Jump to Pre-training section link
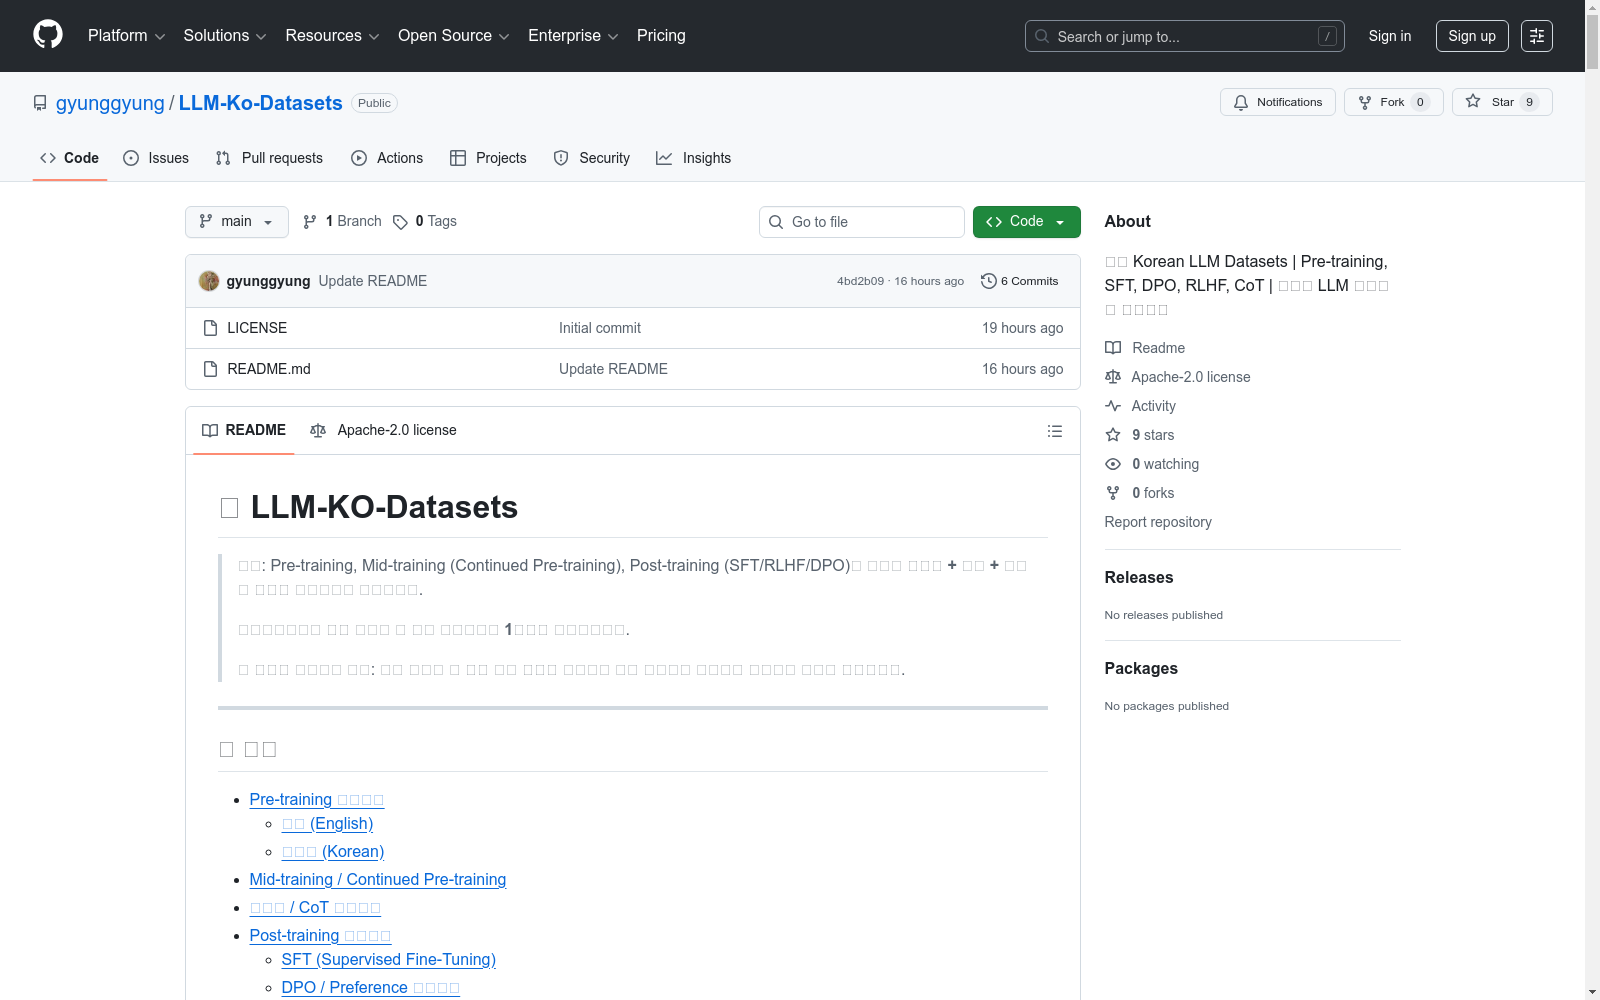 pos(317,800)
